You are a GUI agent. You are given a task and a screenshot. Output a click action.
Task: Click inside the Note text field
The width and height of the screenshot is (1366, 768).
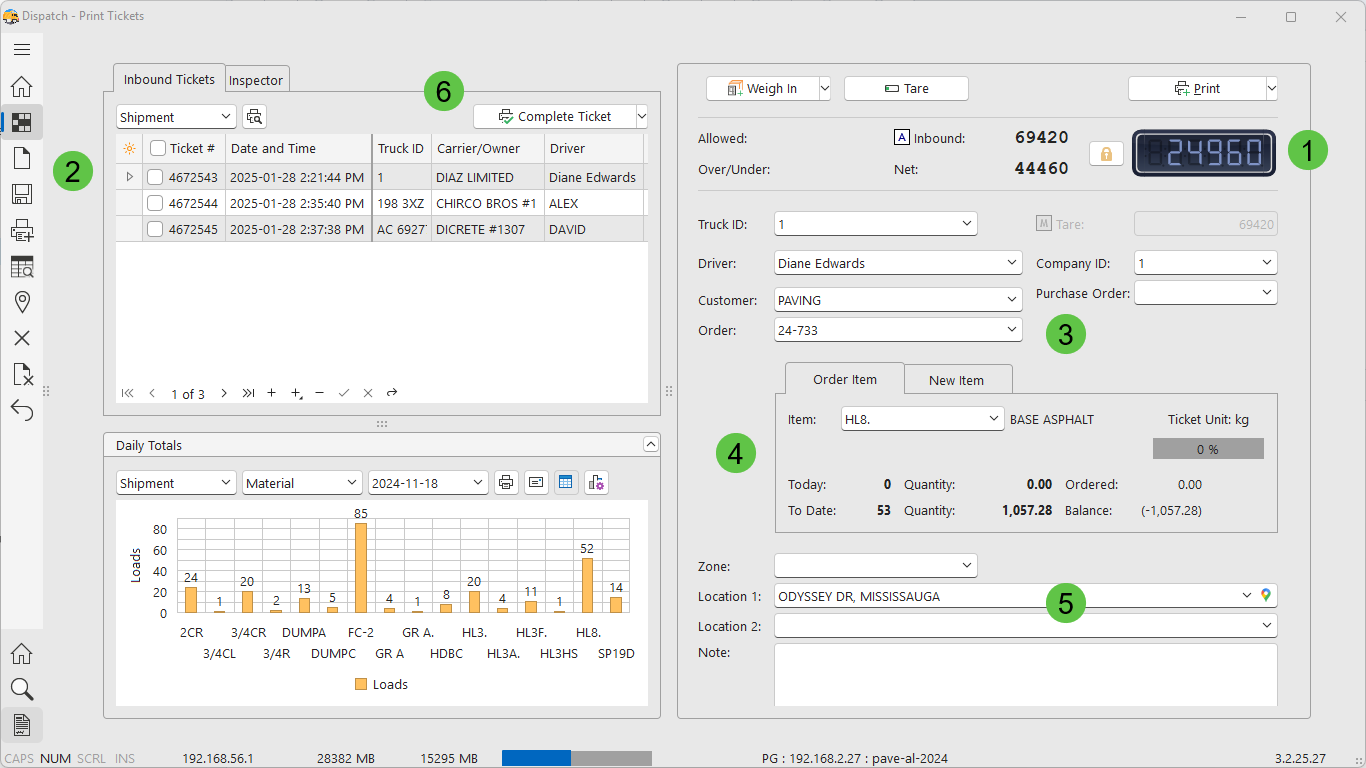click(1025, 674)
